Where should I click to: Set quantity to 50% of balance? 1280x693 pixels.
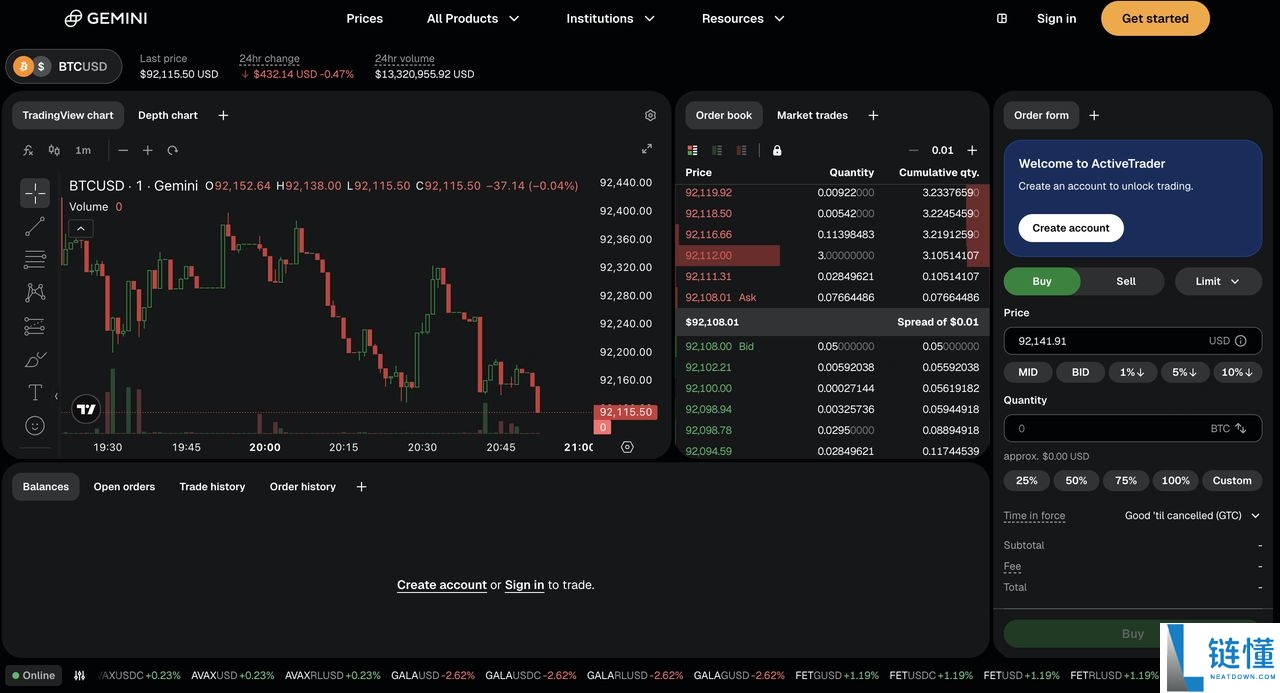click(x=1076, y=481)
